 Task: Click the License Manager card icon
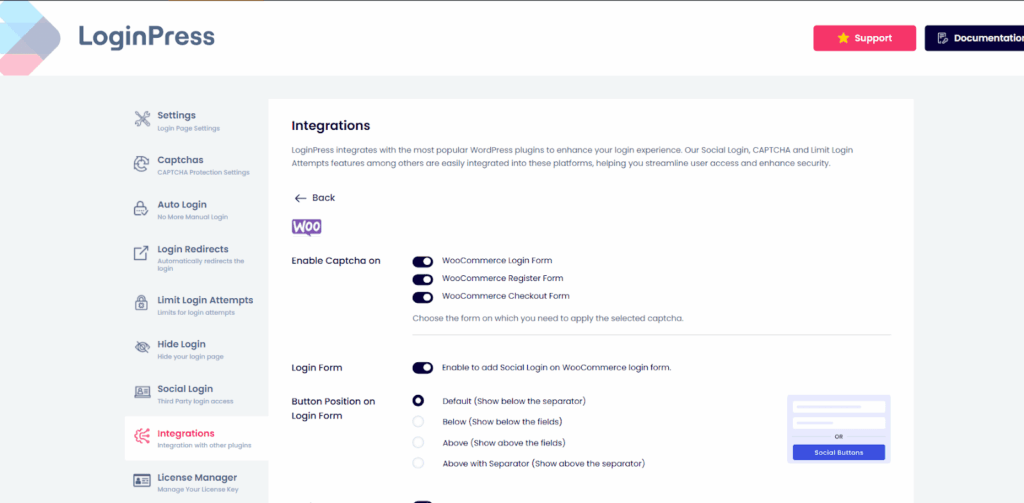[142, 481]
